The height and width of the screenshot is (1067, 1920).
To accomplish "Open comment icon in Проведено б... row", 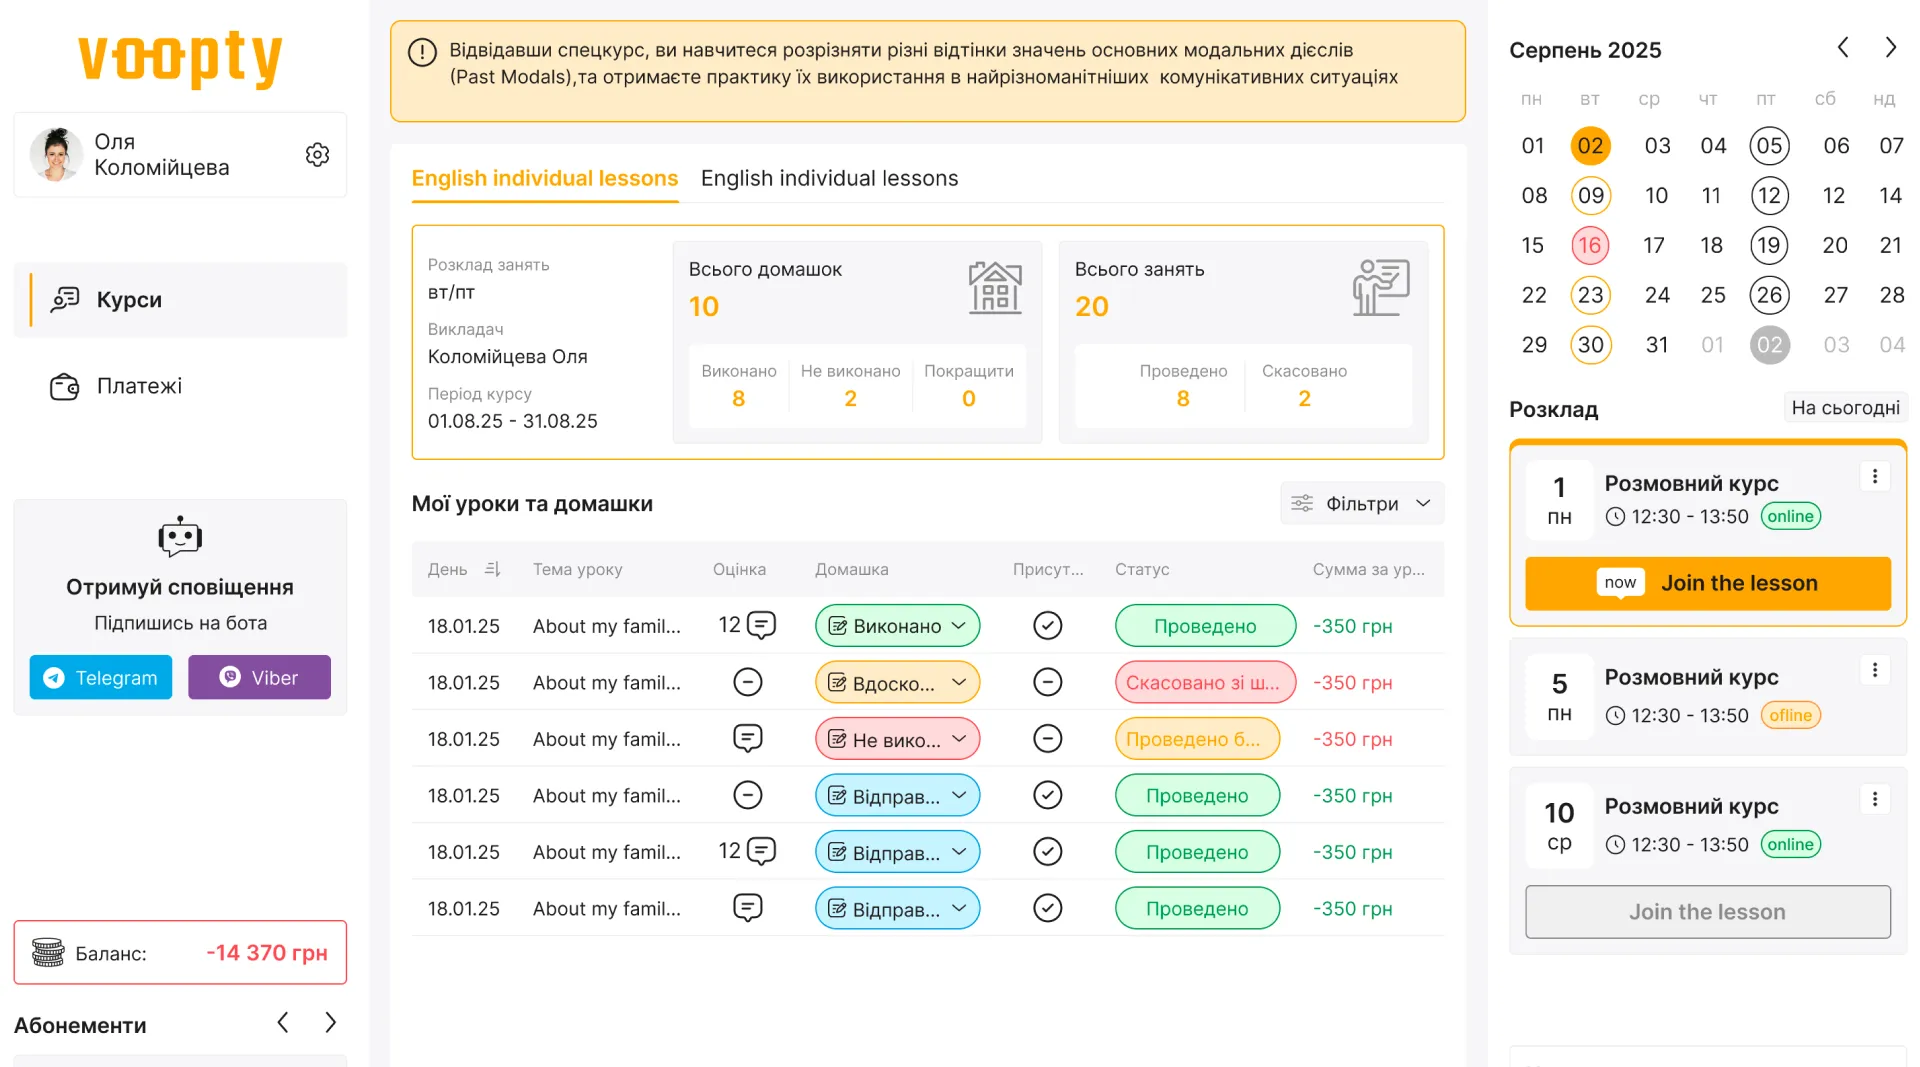I will [748, 739].
